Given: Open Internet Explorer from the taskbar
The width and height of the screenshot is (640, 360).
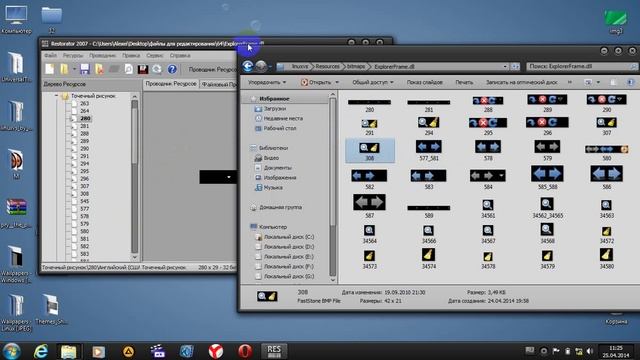Looking at the screenshot, I should [41, 351].
